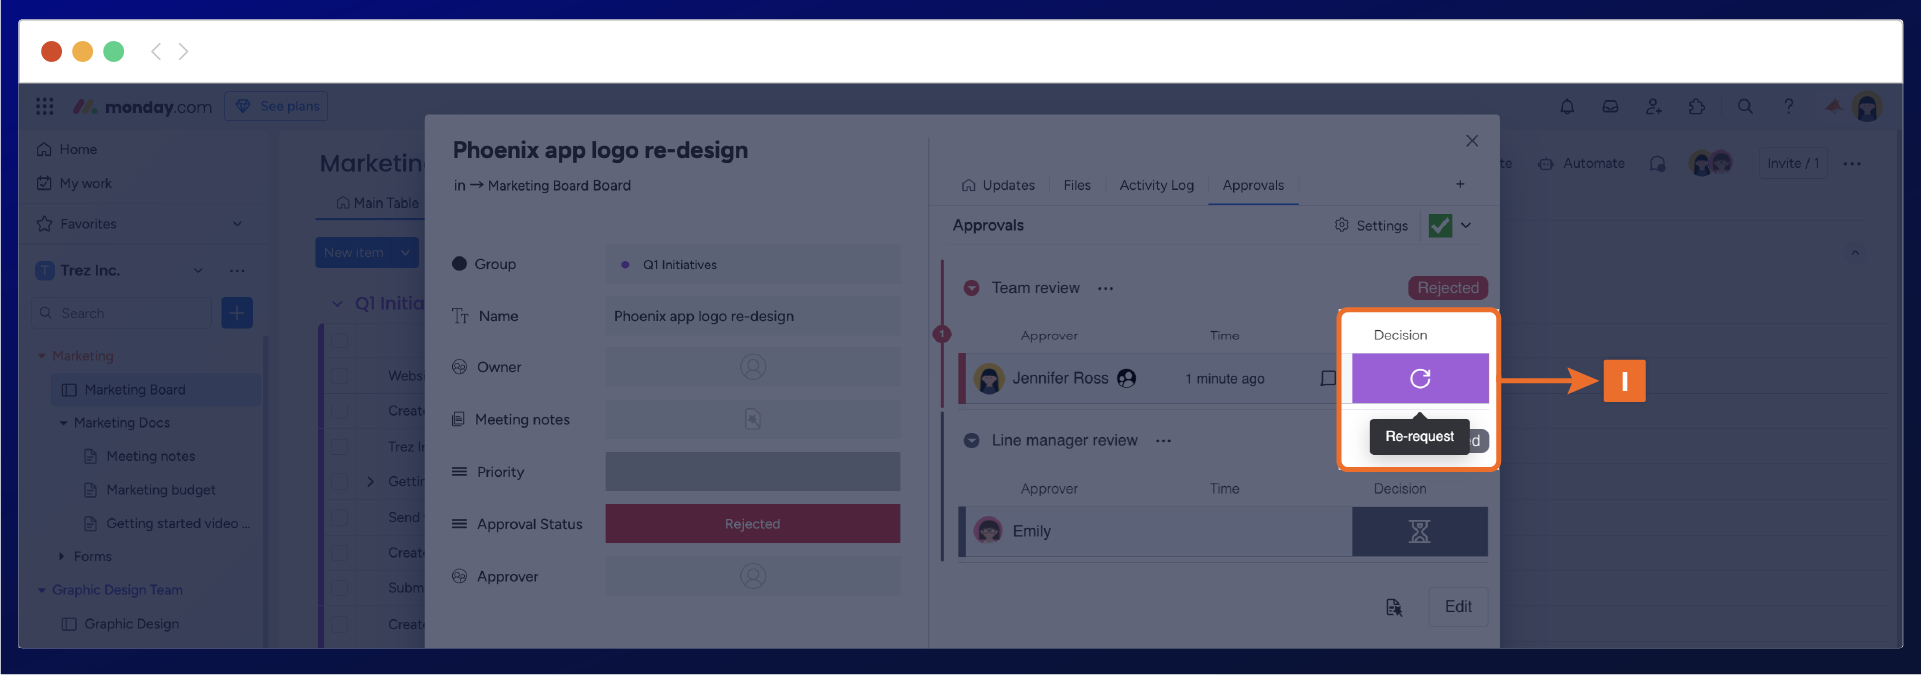Open the help question mark
Viewport: 1921px width, 675px height.
1789,106
